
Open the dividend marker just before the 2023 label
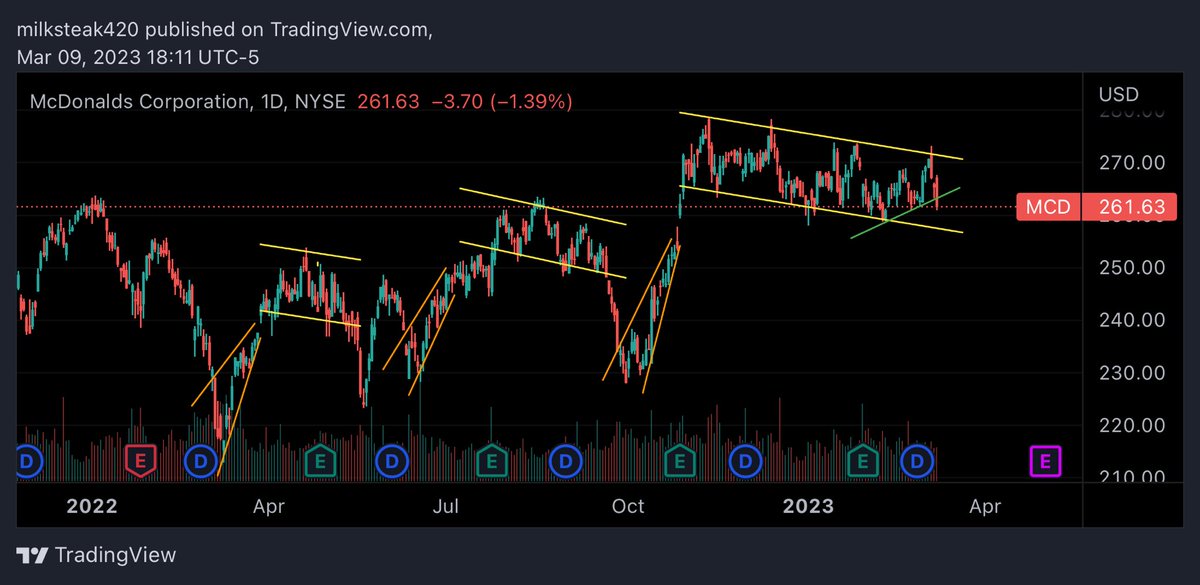(x=743, y=461)
